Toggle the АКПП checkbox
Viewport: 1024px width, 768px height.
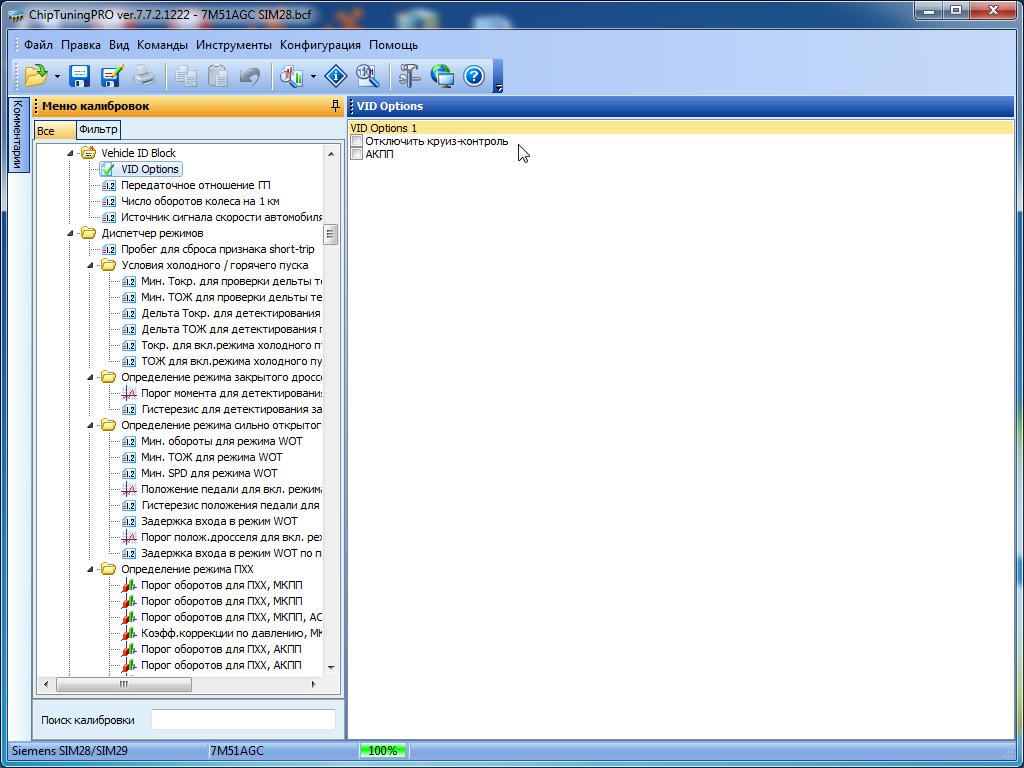click(357, 154)
